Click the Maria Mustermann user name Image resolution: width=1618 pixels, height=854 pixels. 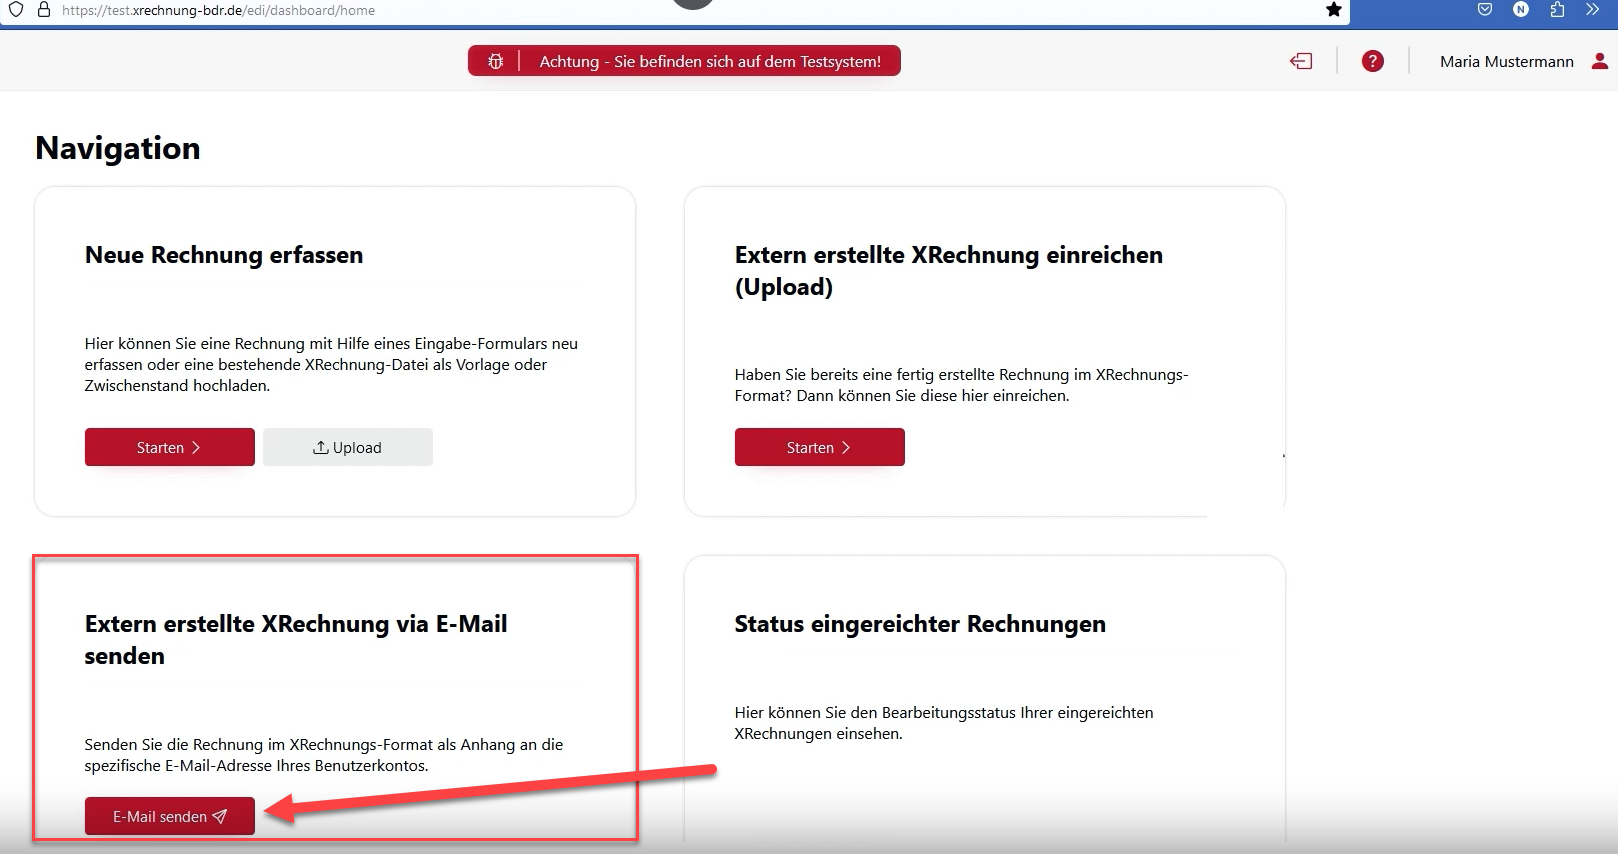click(x=1506, y=61)
